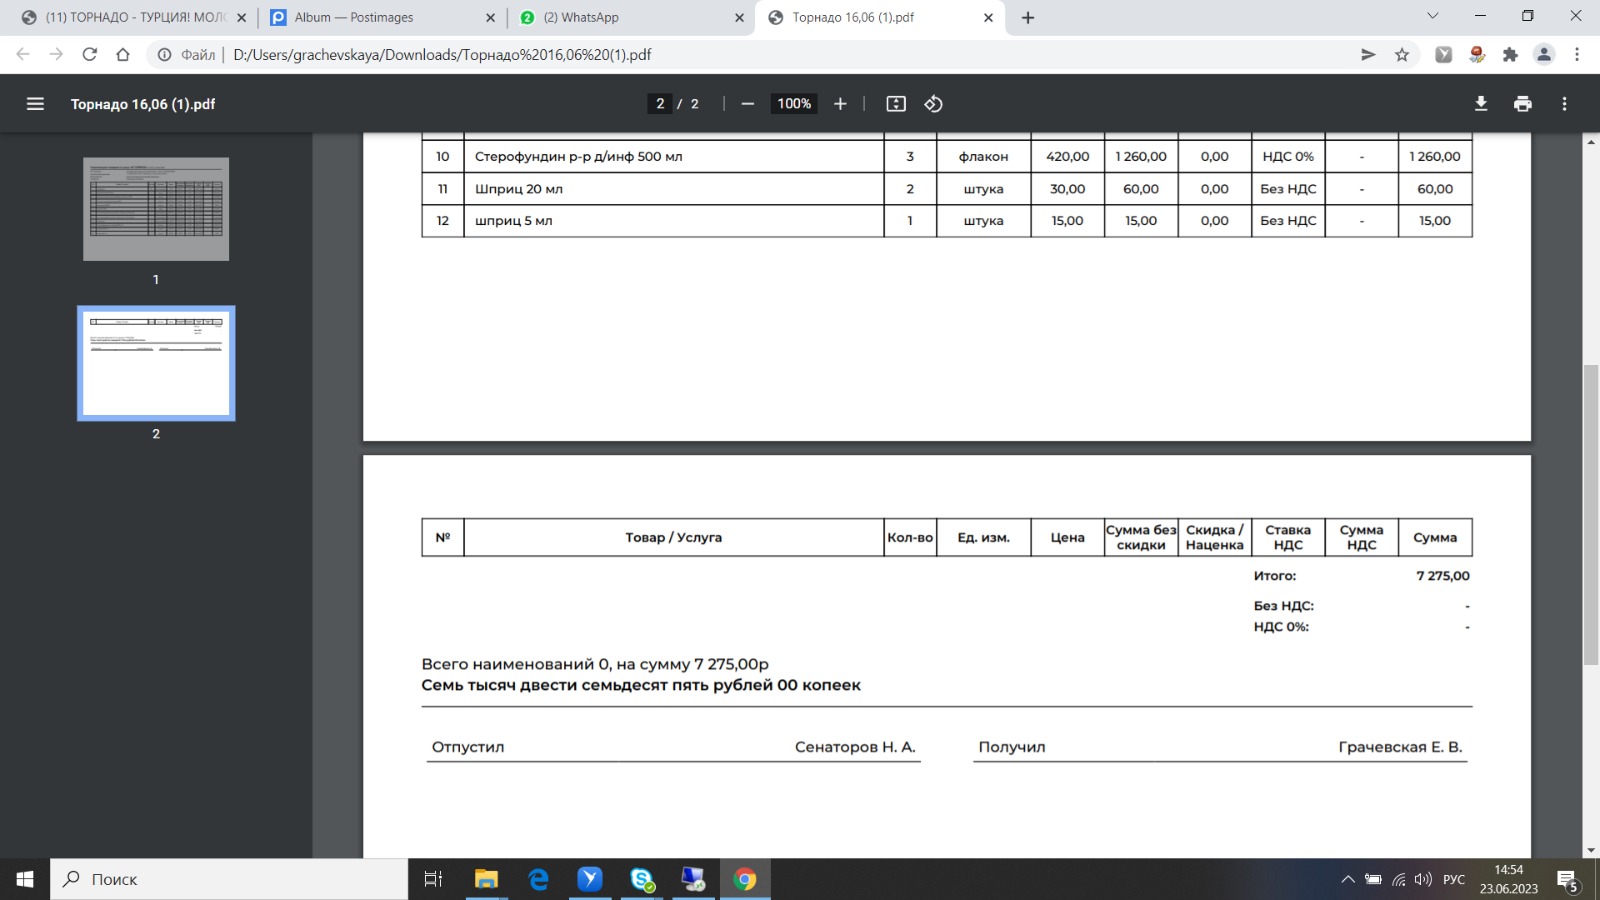Switch the РУС input language
This screenshot has width=1600, height=900.
[x=1454, y=879]
